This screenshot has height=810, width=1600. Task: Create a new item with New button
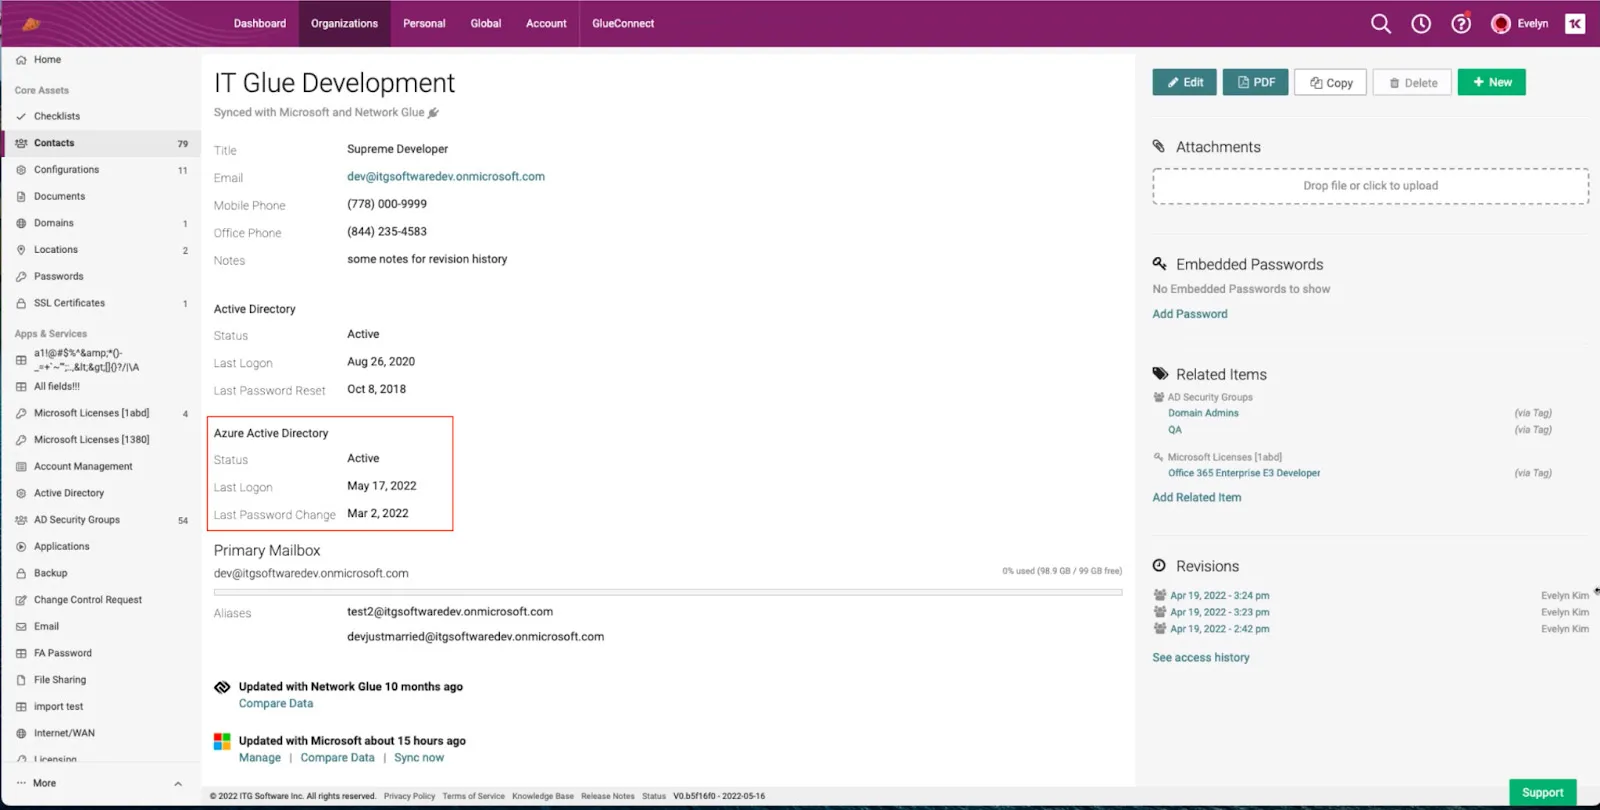coord(1491,82)
